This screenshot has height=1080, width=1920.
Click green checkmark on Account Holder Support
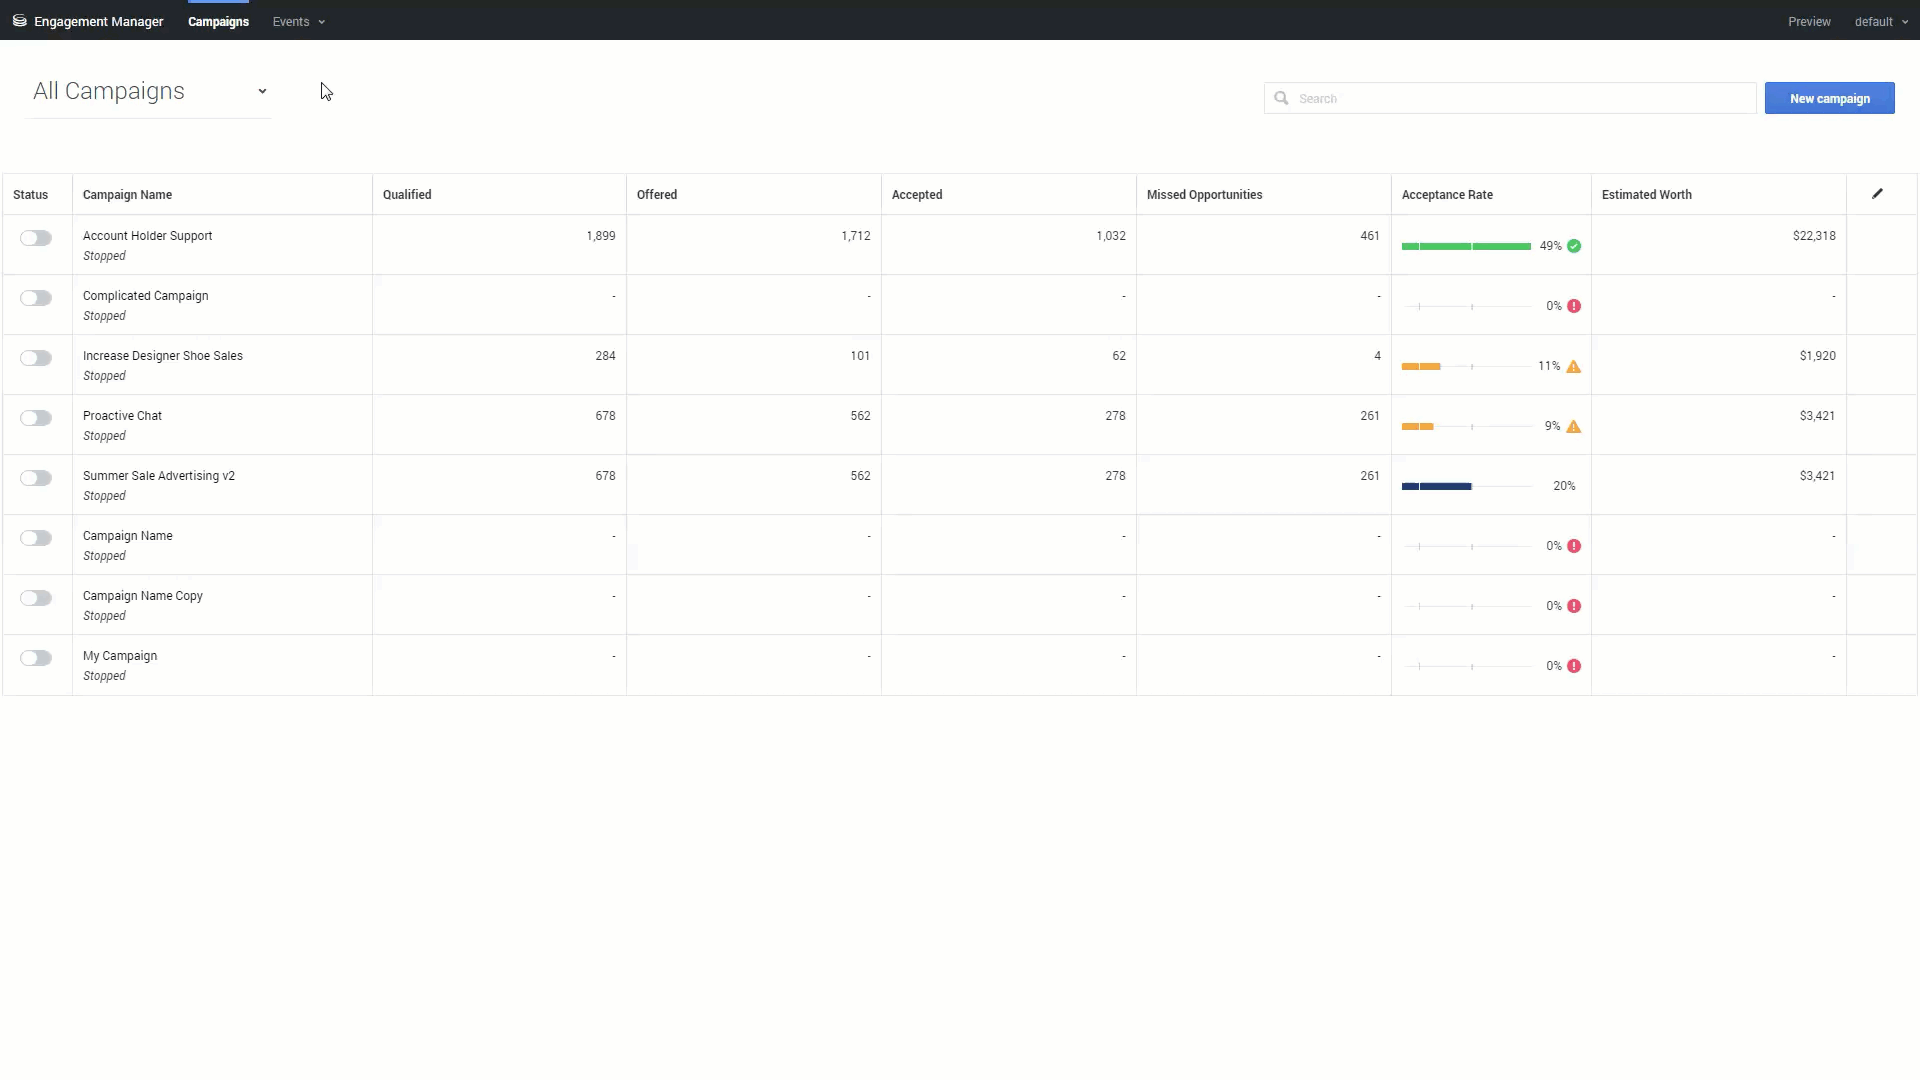[x=1574, y=246]
